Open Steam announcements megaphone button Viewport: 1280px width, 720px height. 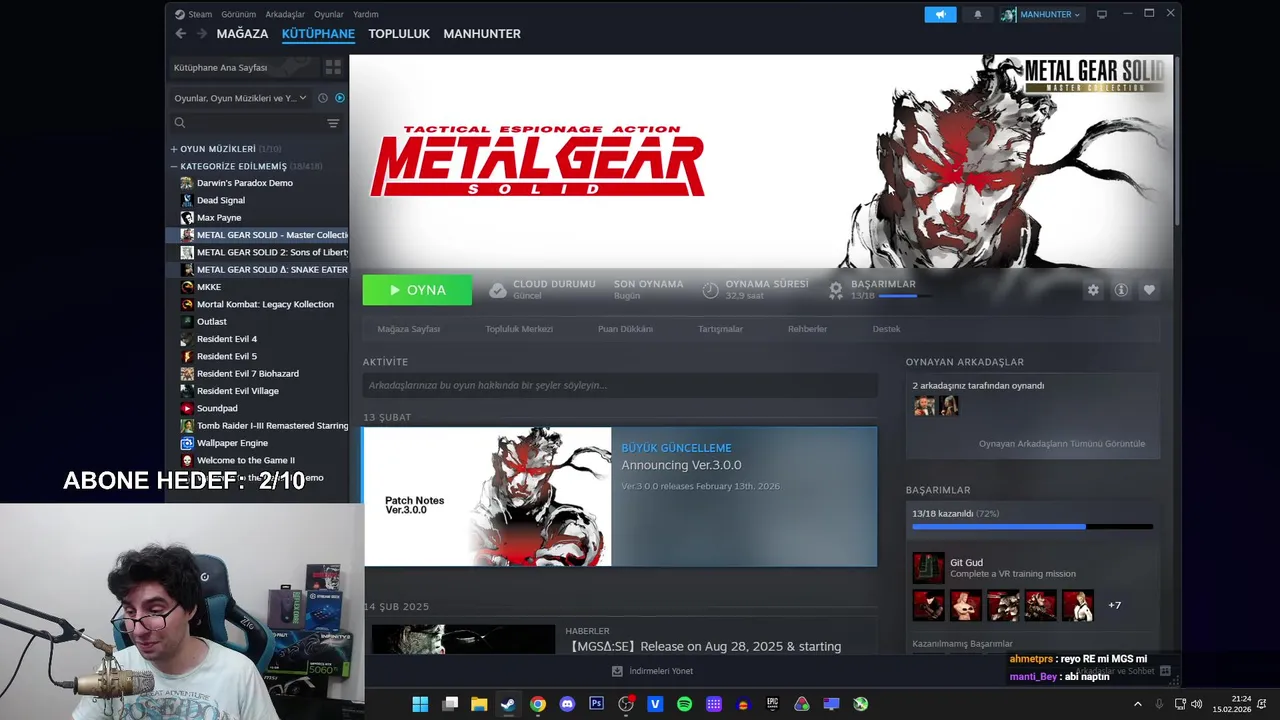click(x=940, y=14)
